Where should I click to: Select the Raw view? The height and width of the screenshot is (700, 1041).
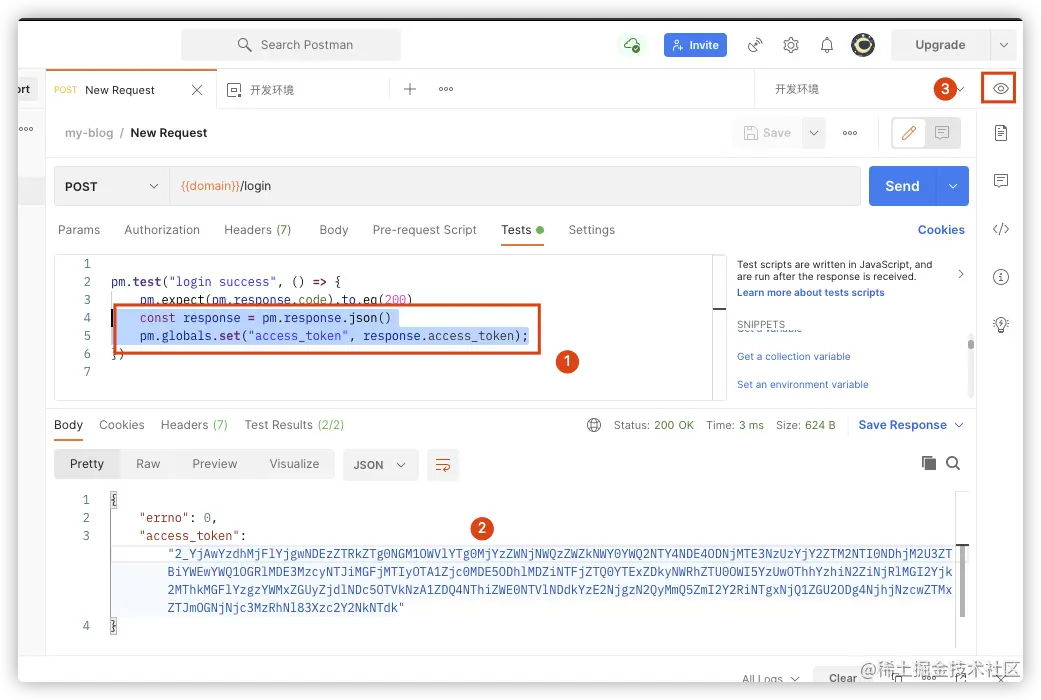[x=148, y=464]
